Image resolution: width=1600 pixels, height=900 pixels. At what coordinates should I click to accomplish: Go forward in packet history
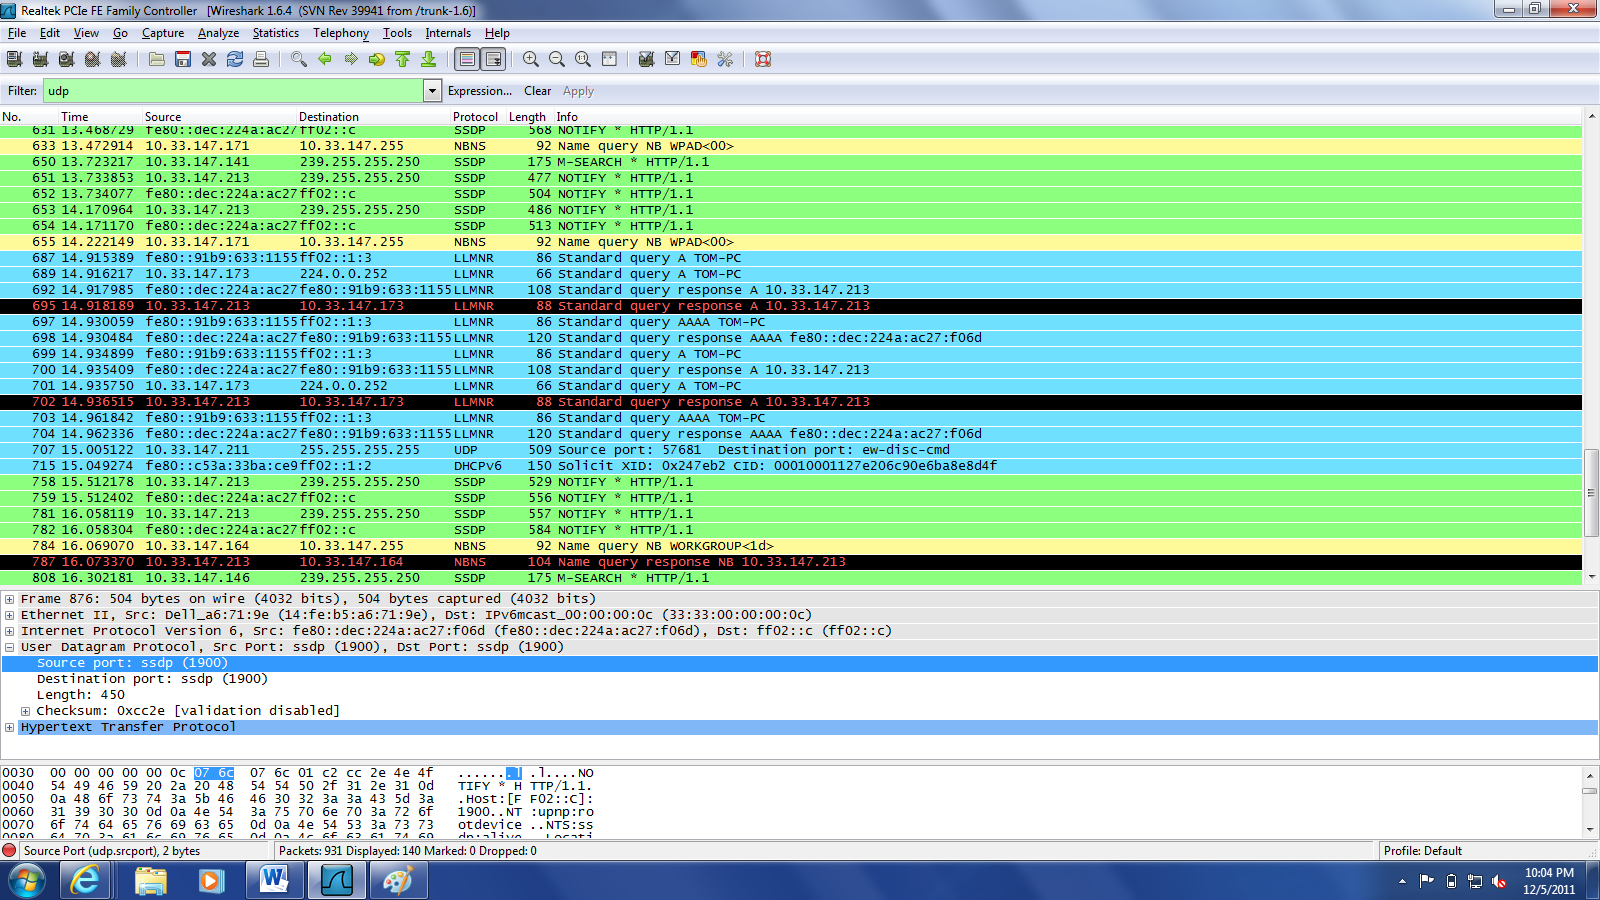click(351, 59)
